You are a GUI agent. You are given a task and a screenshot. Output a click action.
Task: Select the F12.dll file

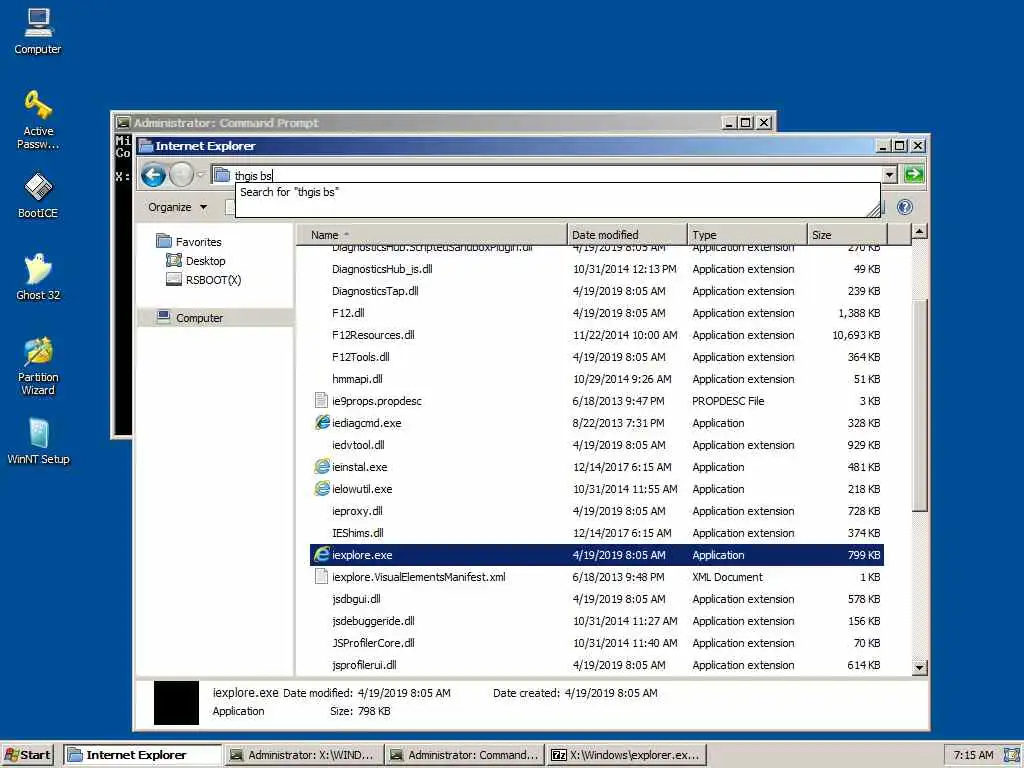pos(348,313)
